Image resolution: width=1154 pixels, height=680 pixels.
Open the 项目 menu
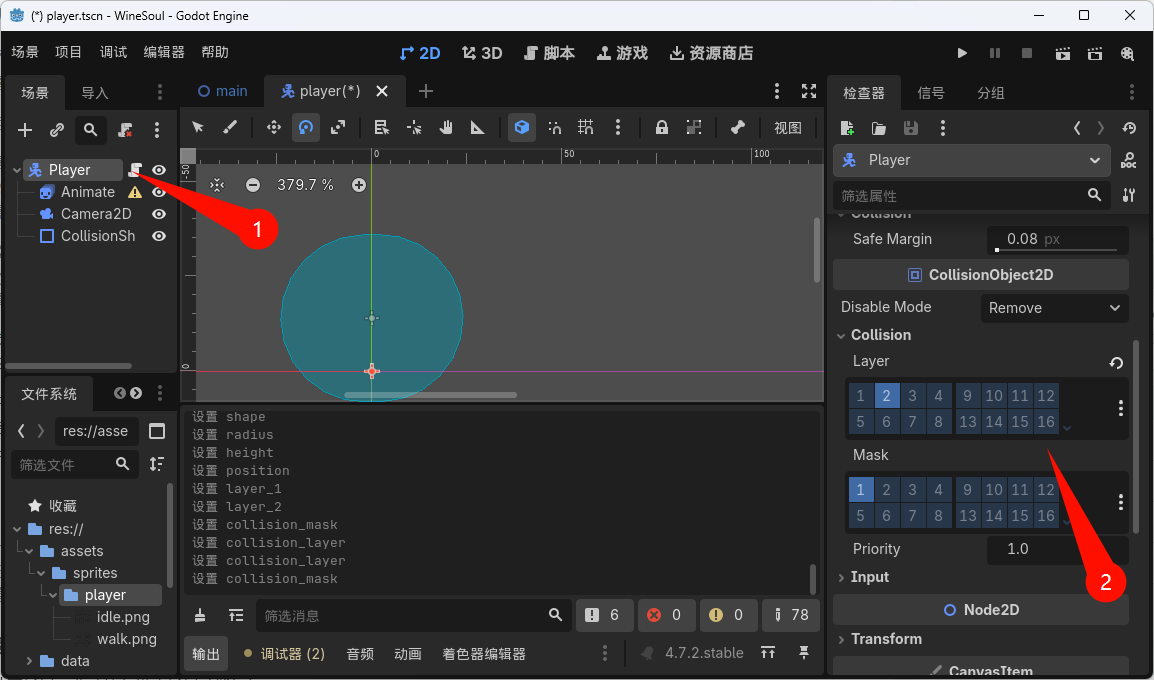point(68,52)
